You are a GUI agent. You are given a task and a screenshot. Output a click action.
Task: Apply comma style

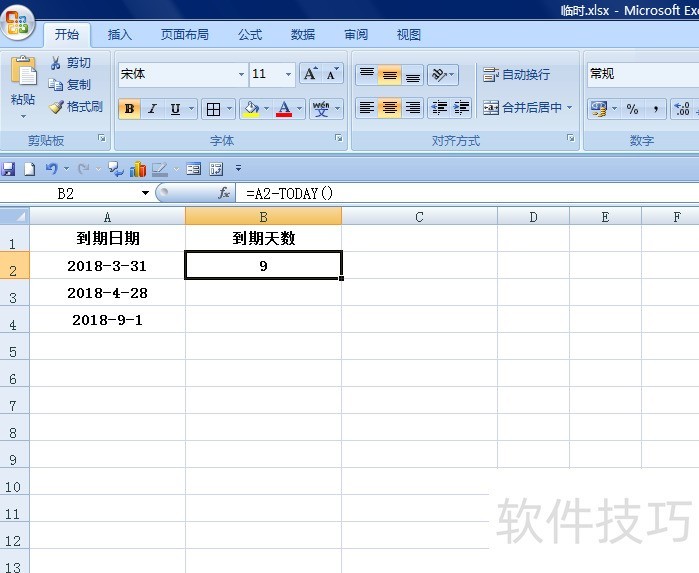click(655, 109)
